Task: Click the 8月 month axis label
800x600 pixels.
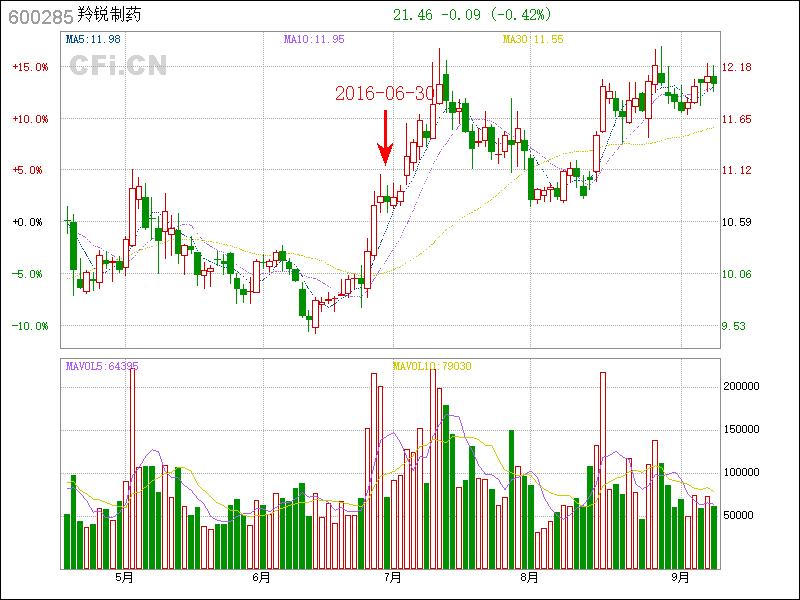Action: pos(530,578)
